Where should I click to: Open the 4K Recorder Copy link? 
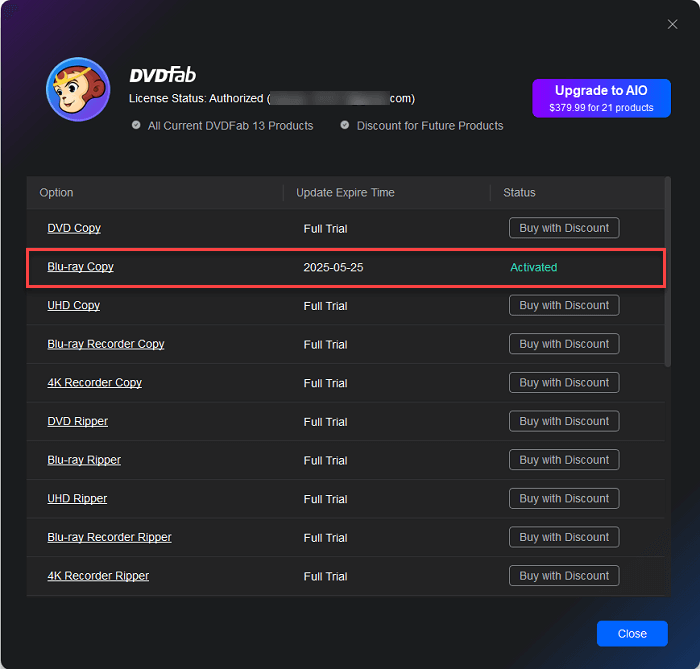click(94, 383)
